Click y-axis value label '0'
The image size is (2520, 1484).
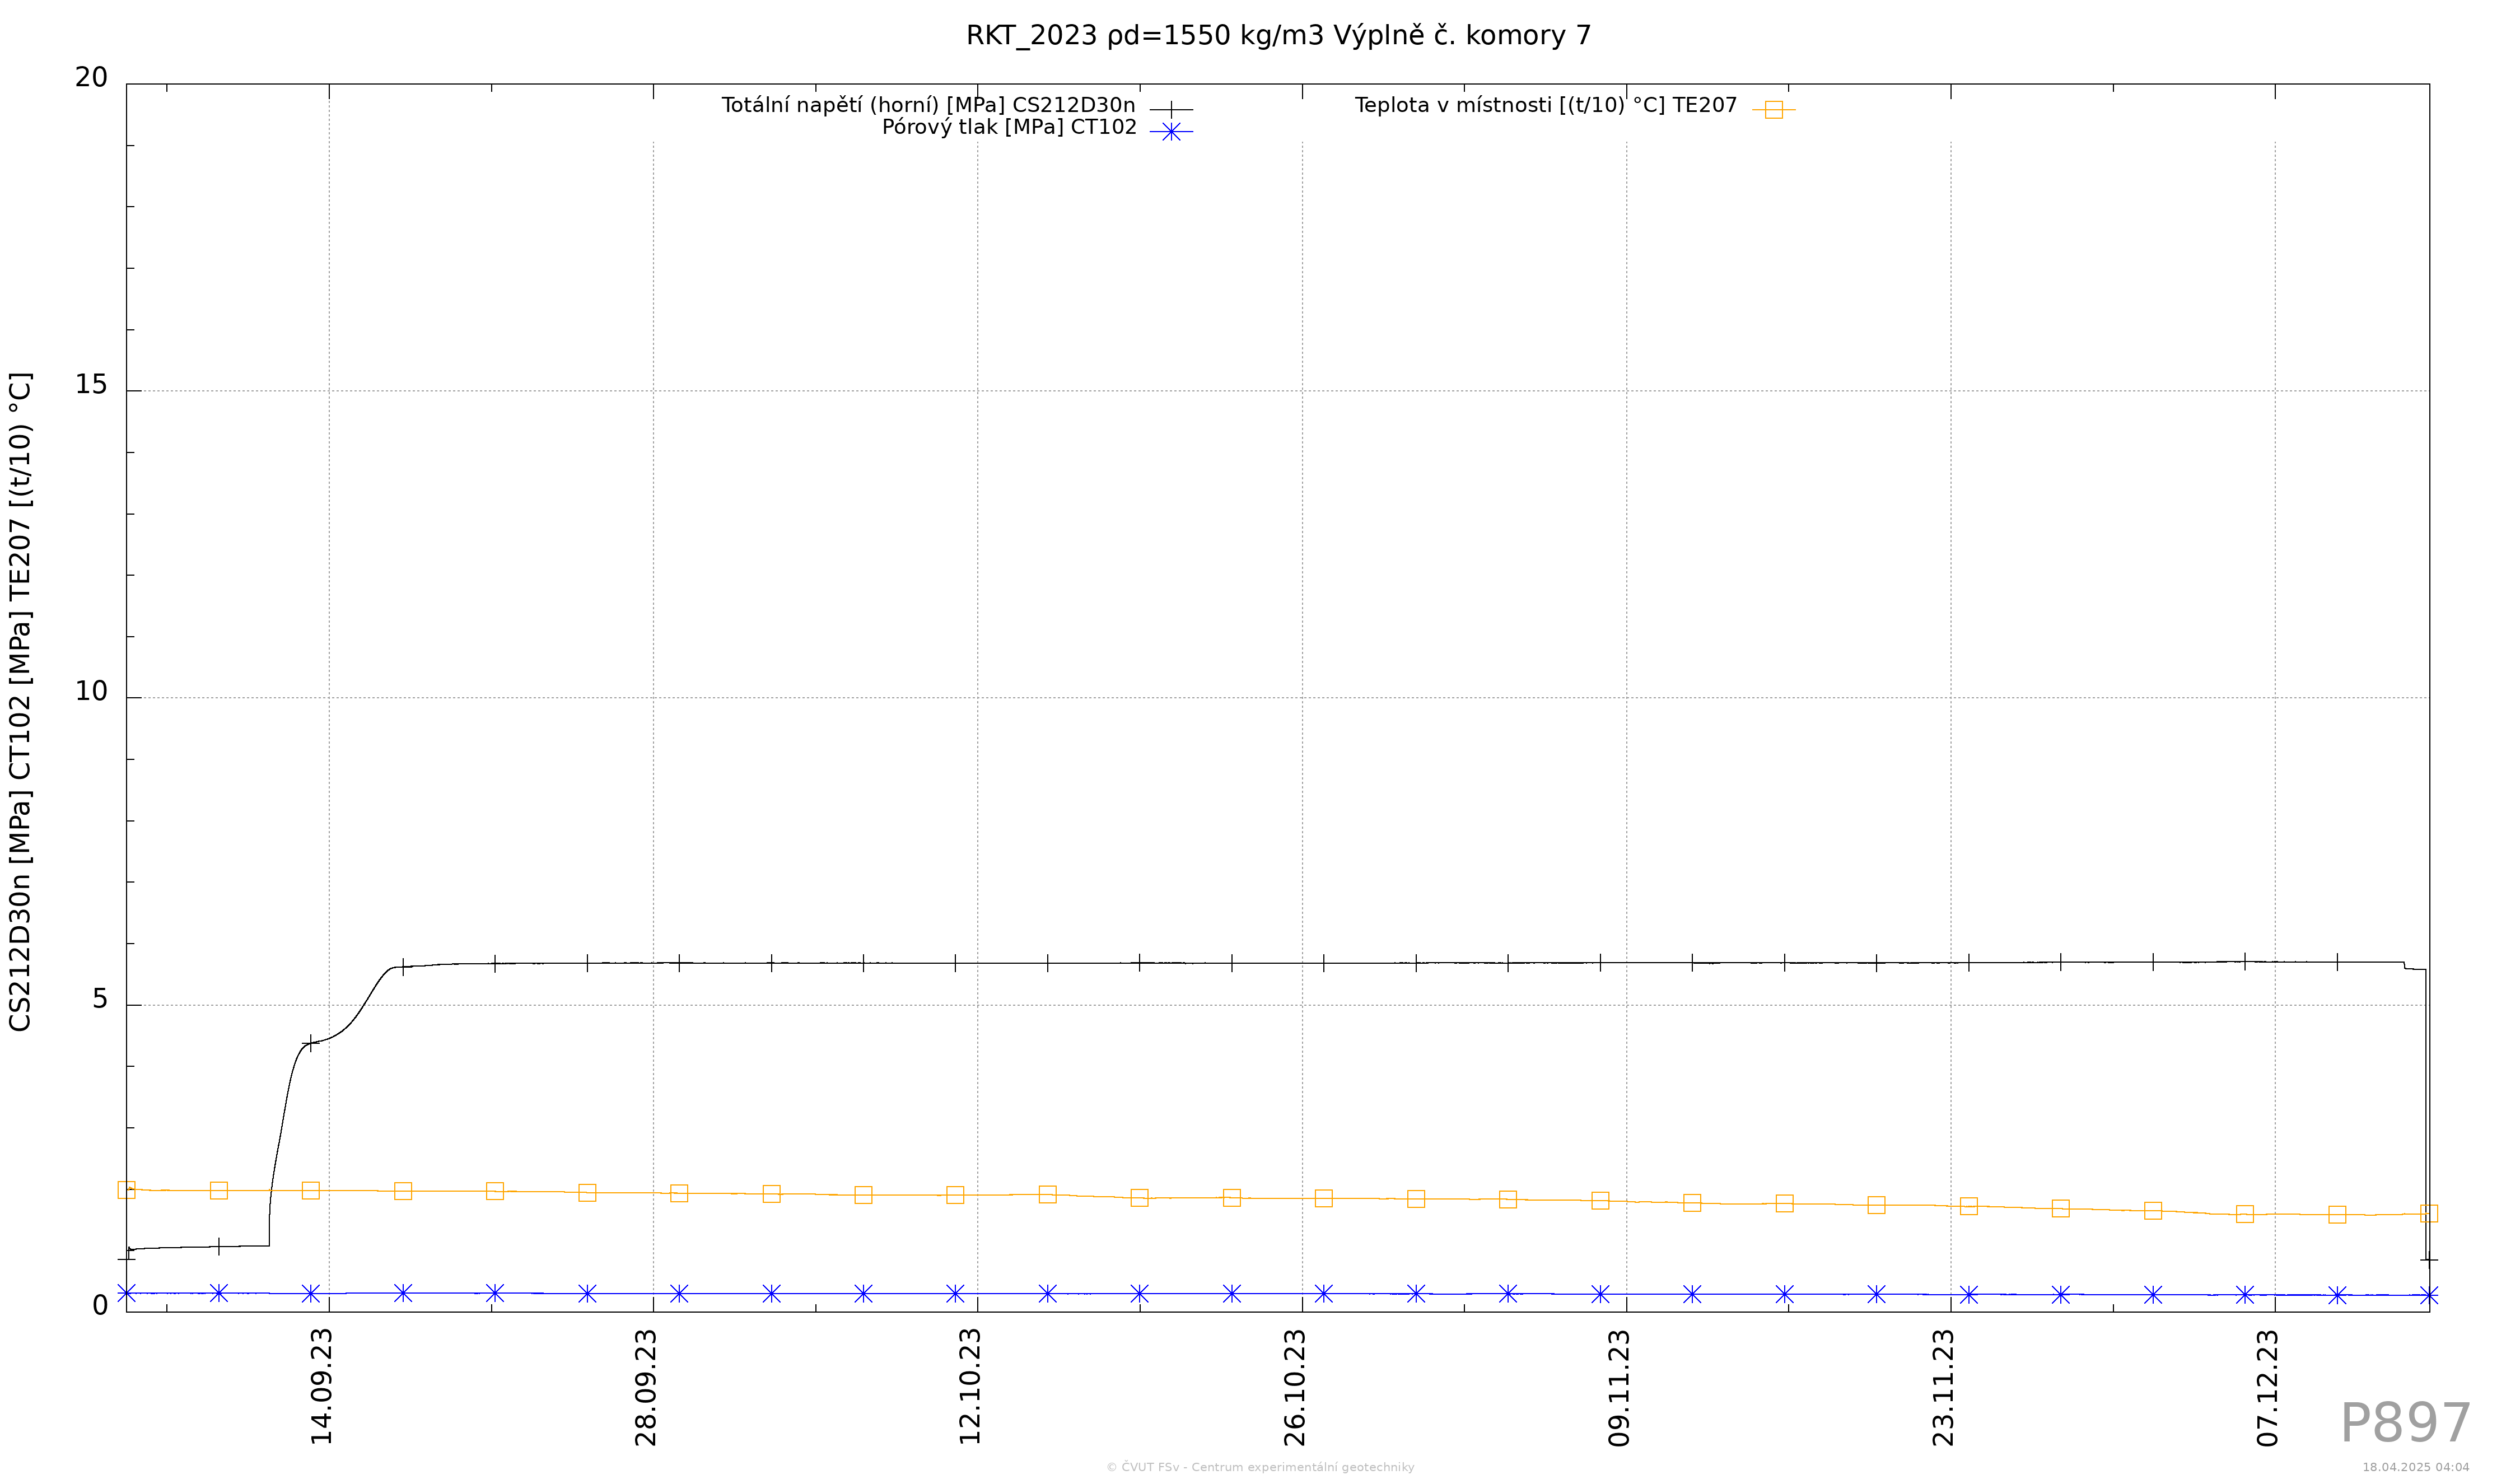click(100, 1306)
